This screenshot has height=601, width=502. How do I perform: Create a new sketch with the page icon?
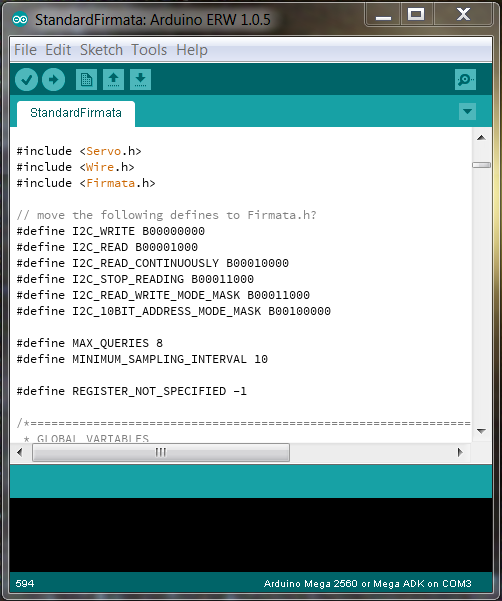[x=86, y=80]
